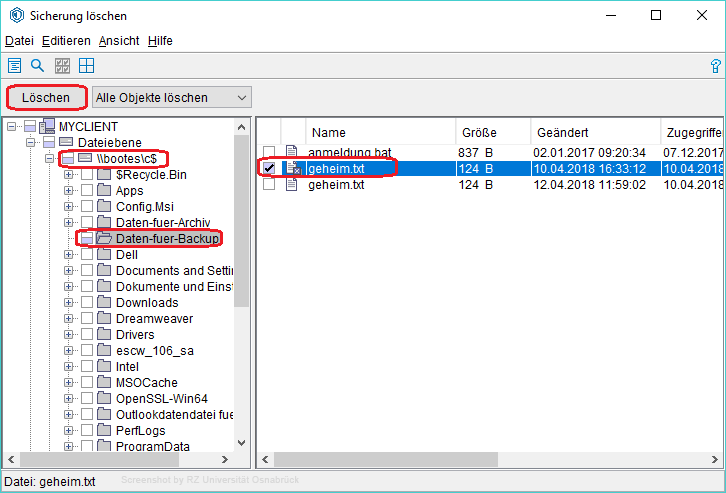Viewport: 726px width, 493px height.
Task: Uncheck the selected geheim.txt checkbox
Action: tap(269, 168)
